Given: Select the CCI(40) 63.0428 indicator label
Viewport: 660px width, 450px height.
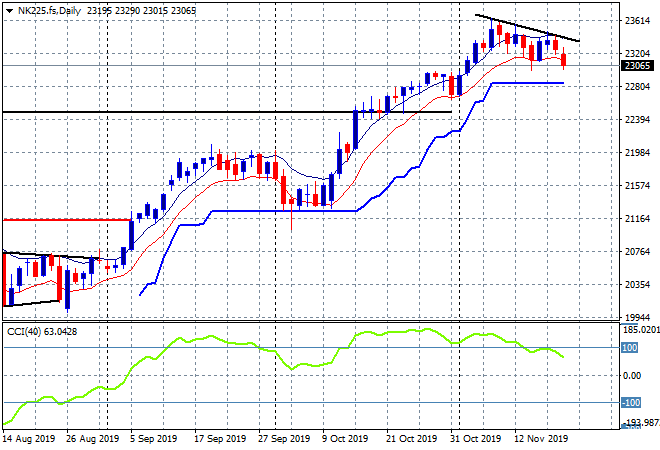Looking at the screenshot, I should tap(42, 332).
